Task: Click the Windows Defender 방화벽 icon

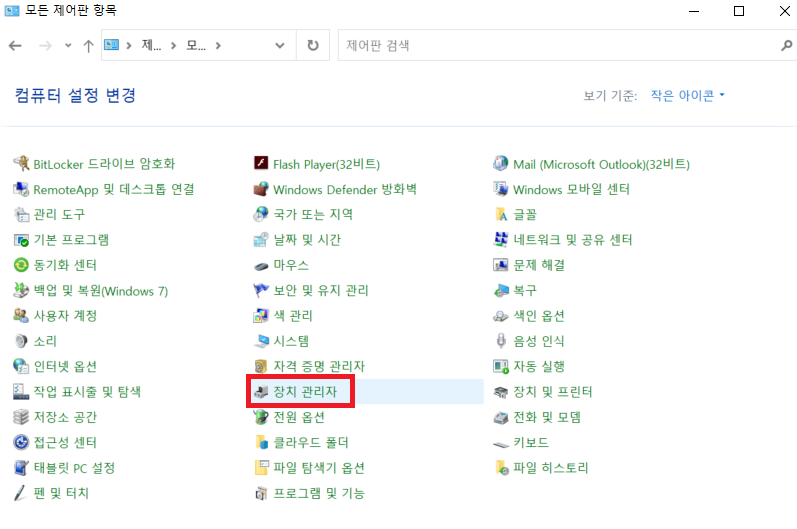Action: [x=261, y=189]
